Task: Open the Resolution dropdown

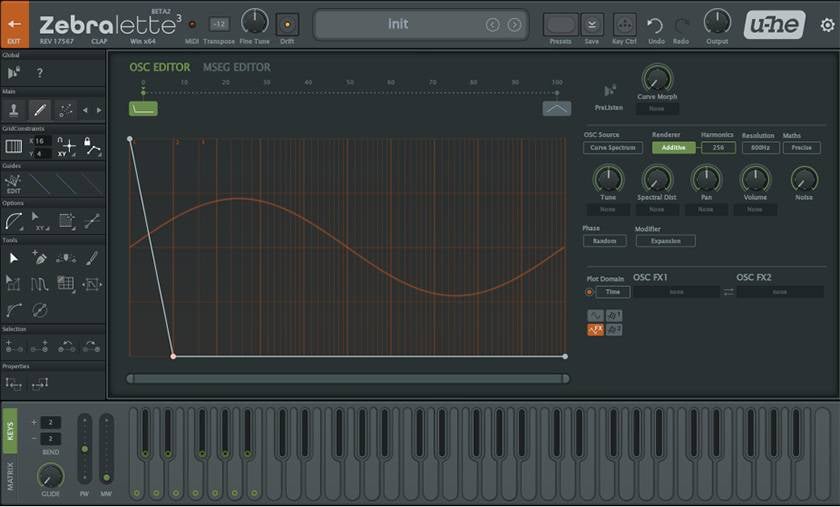Action: point(761,147)
